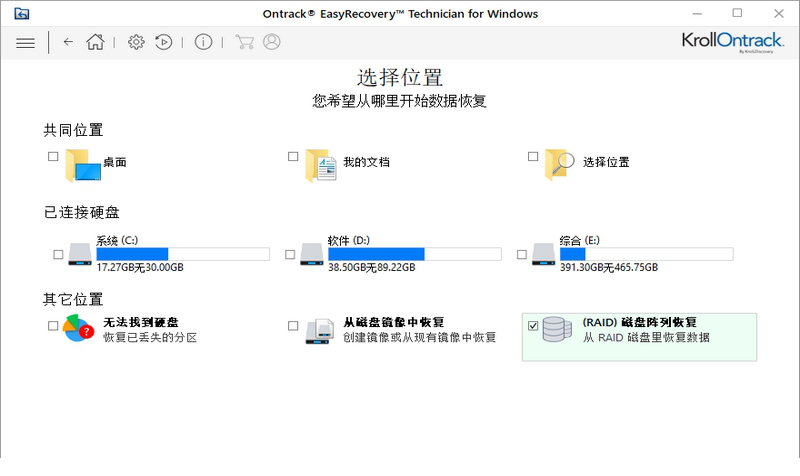Click the 38.50GB无89.22GB size text
This screenshot has height=476, width=800.
pyautogui.click(x=371, y=267)
